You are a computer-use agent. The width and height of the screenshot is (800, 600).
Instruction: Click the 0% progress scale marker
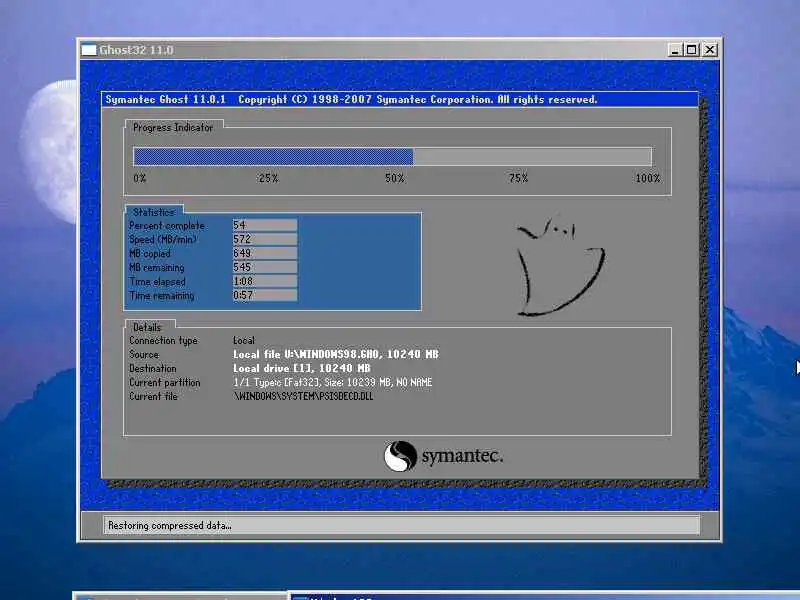(140, 178)
